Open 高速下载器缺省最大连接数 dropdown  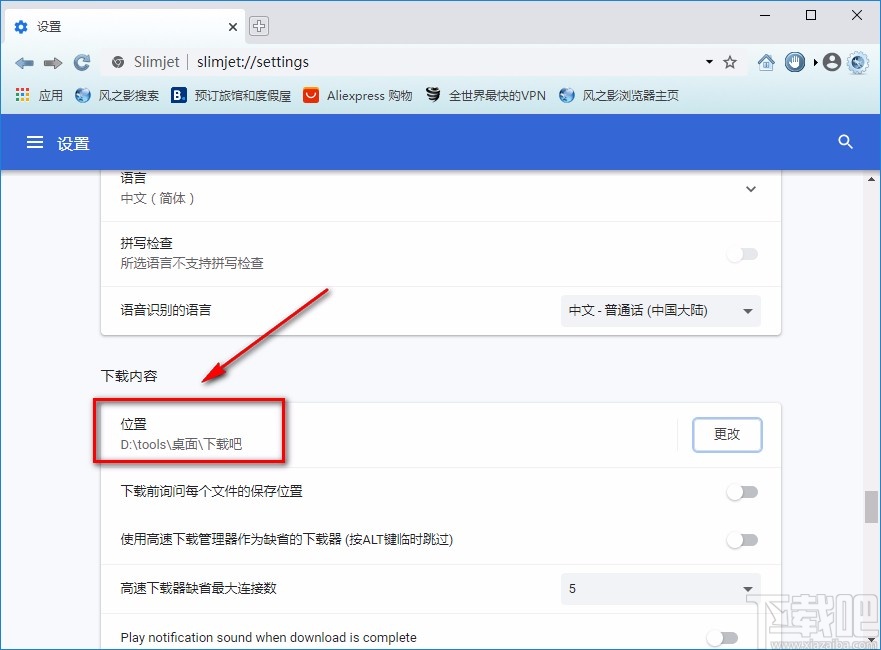[x=661, y=589]
